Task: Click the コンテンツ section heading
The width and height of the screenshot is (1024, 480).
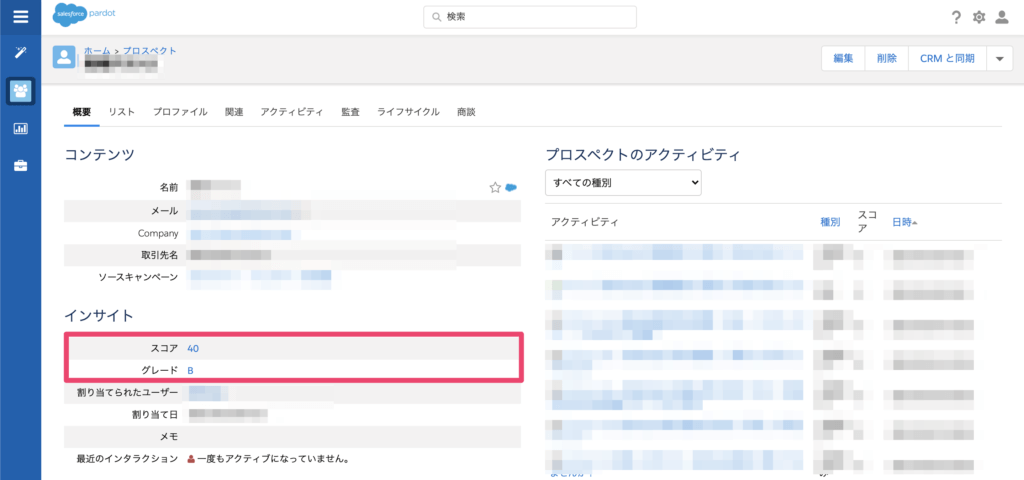Action: coord(99,155)
